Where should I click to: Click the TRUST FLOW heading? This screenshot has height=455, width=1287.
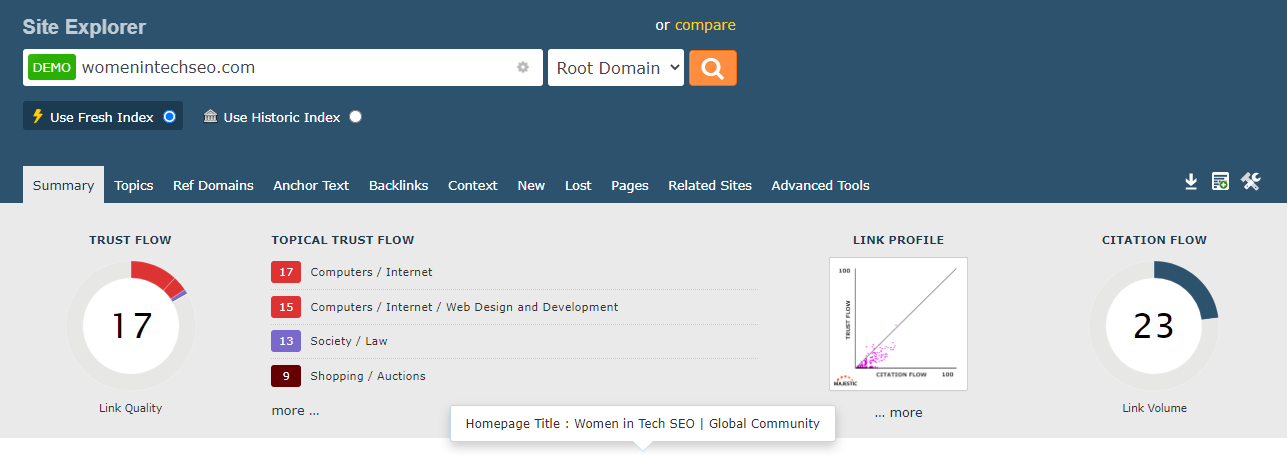tap(130, 240)
